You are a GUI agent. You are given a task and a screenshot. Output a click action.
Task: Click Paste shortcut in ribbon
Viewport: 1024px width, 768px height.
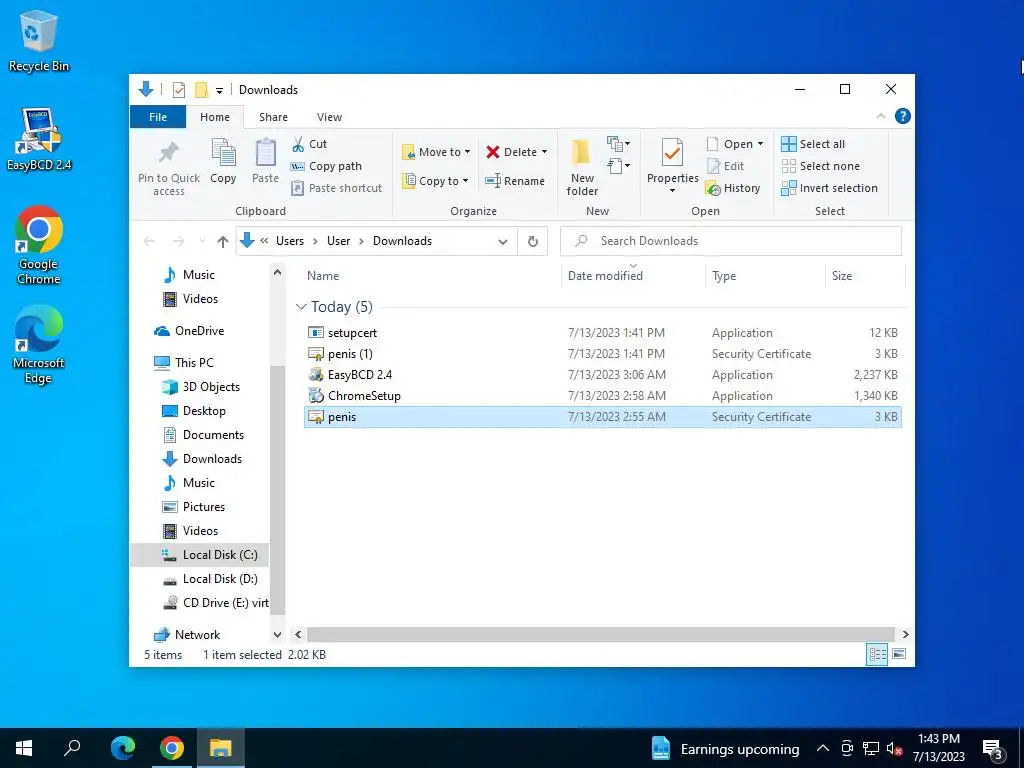click(x=336, y=188)
